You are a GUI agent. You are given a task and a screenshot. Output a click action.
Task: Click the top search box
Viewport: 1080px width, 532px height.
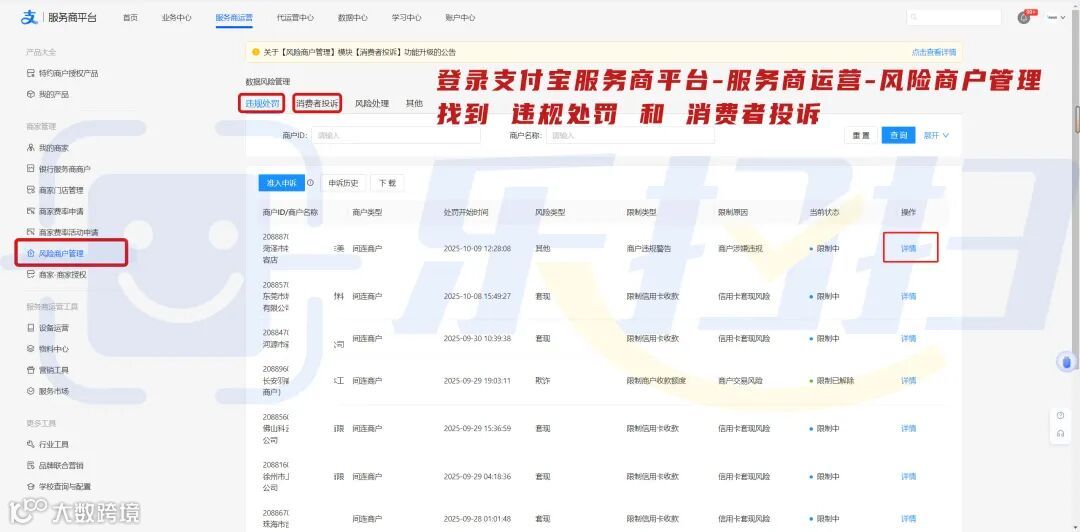pos(954,18)
